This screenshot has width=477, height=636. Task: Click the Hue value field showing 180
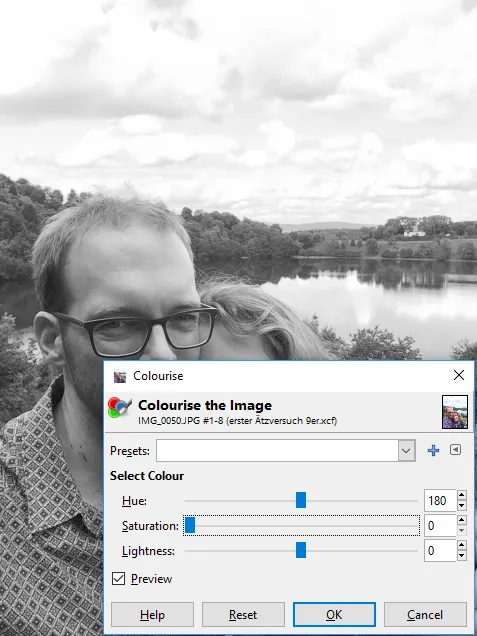click(x=440, y=501)
